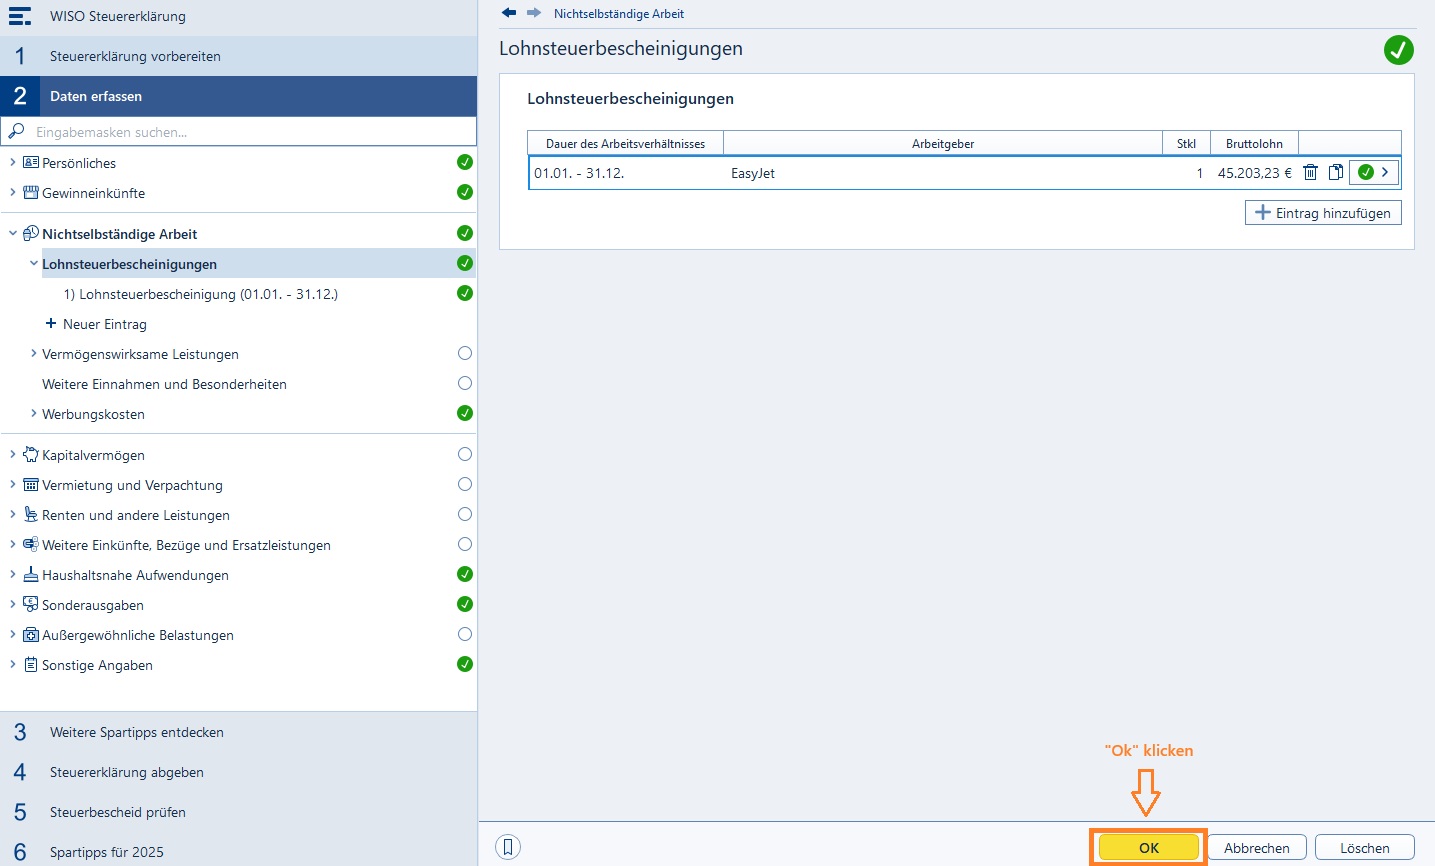Click the Löschen button
The image size is (1435, 866).
coord(1365,847)
